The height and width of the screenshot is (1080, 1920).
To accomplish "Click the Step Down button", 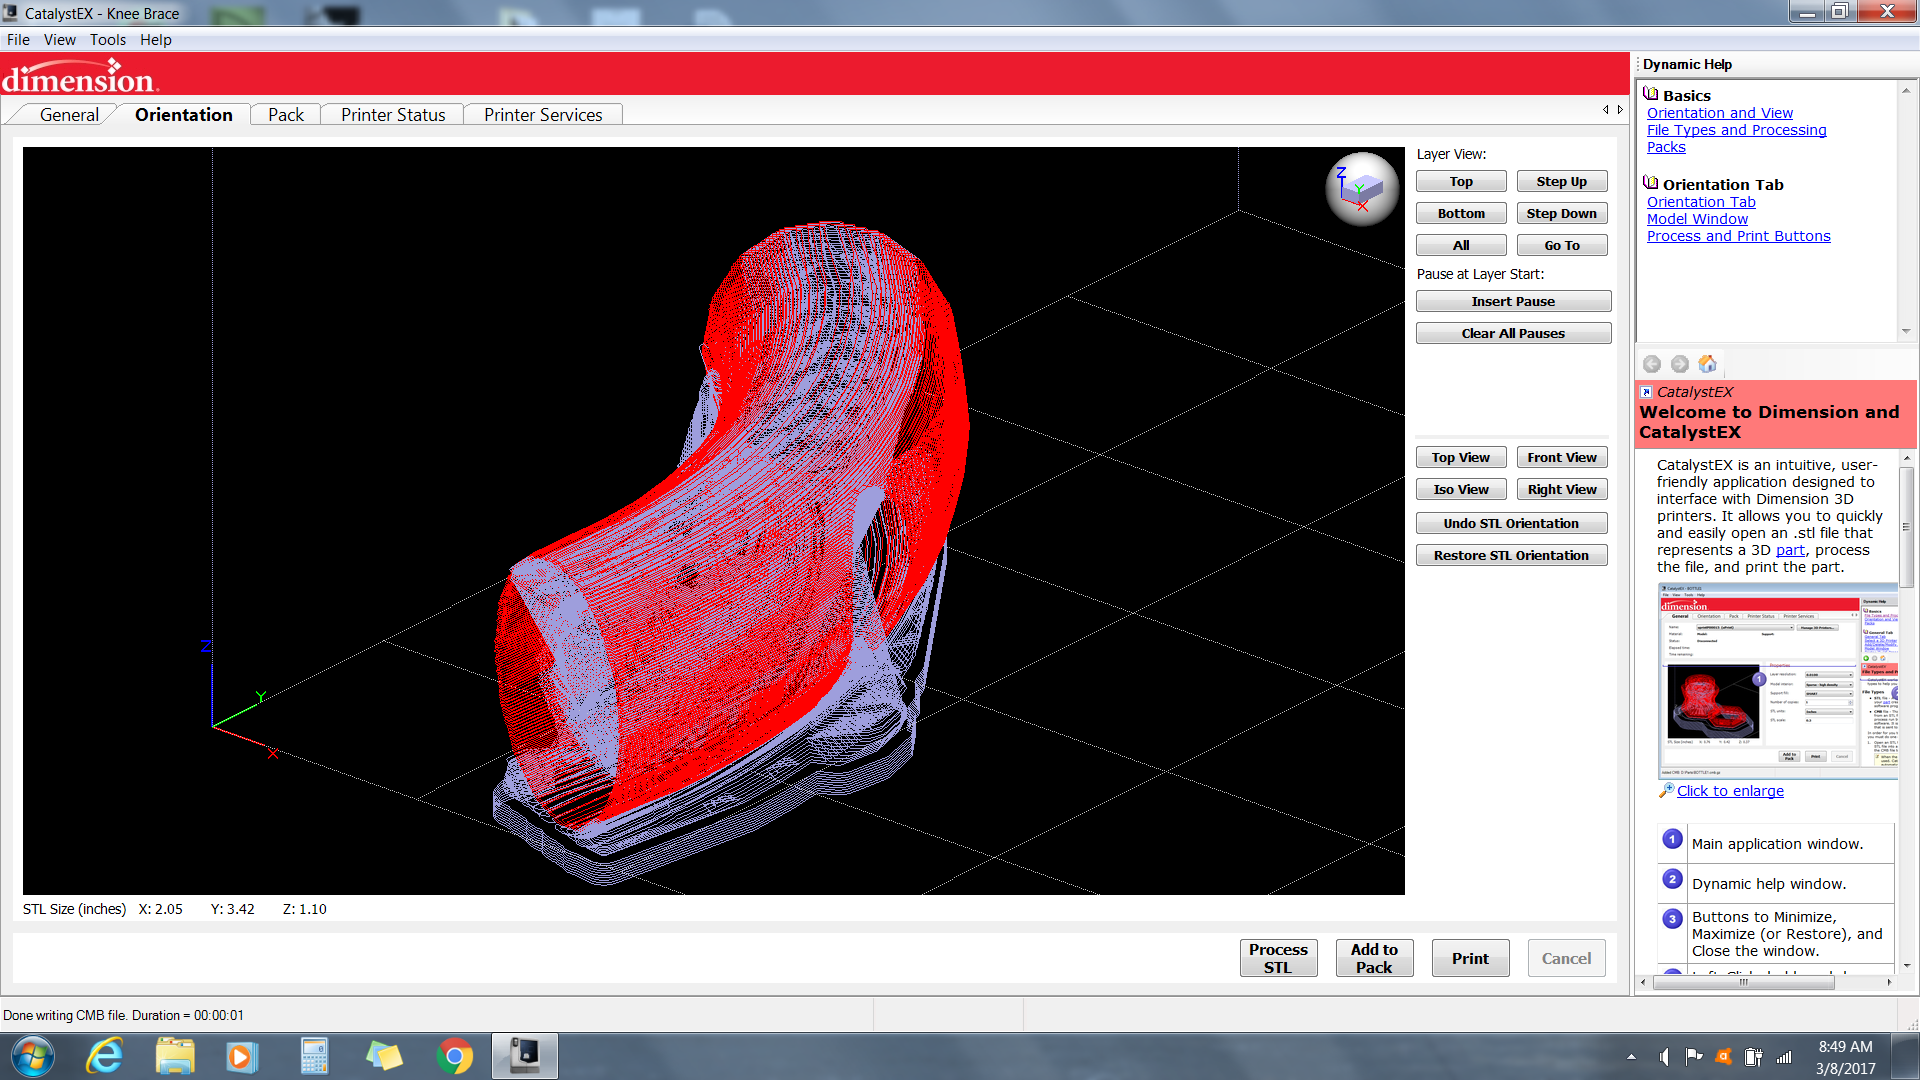I will [1562, 213].
